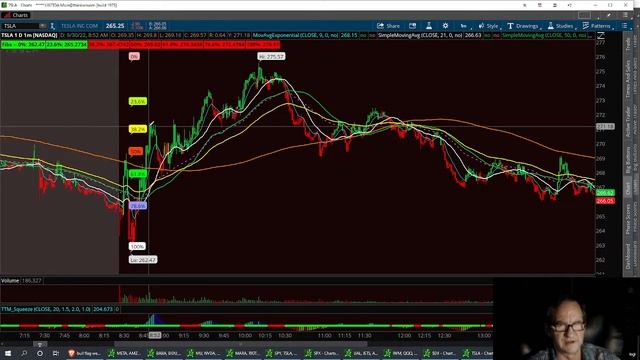
Task: Click the MovAvgExponential study label
Action: [x=296, y=36]
